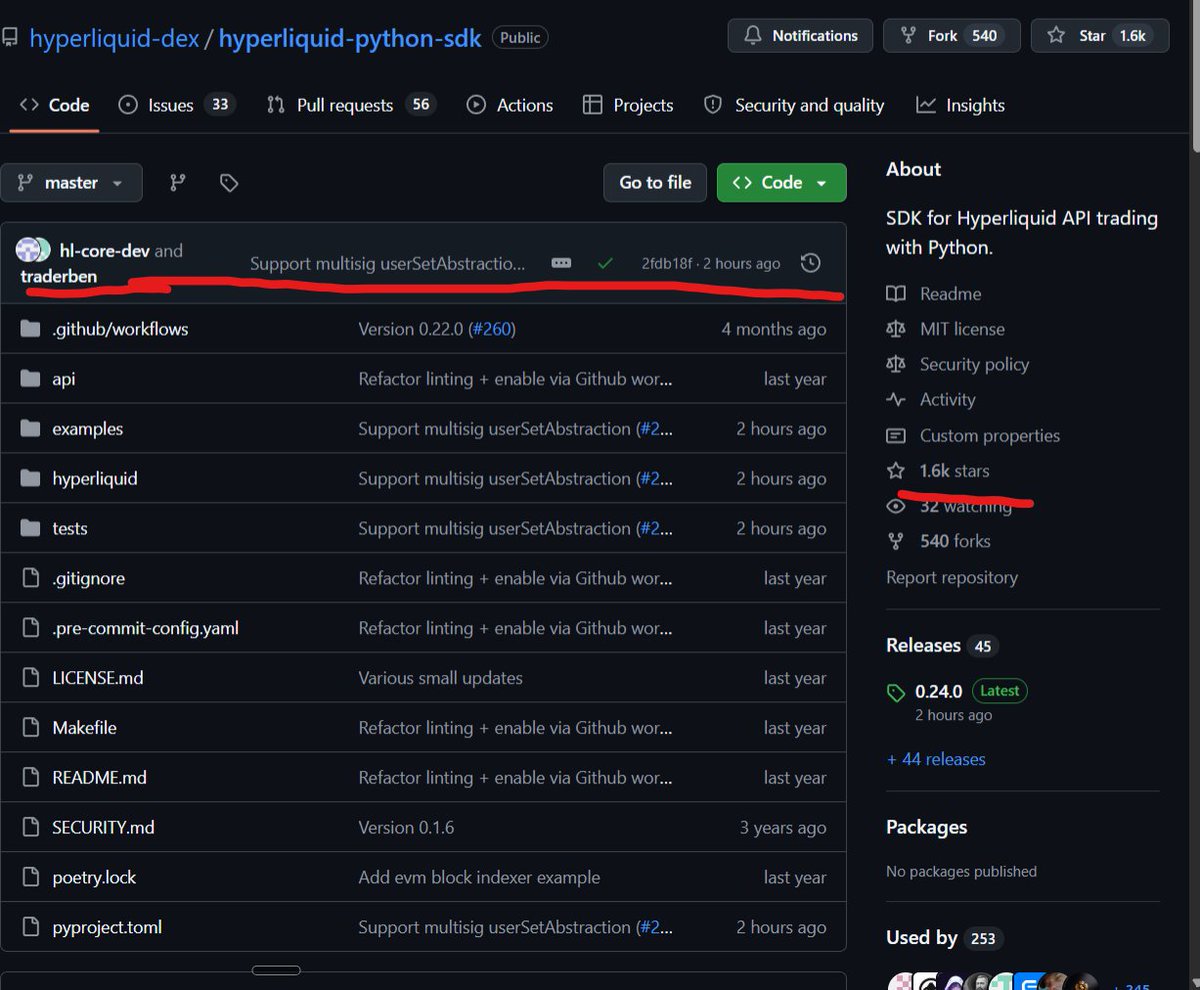
Task: Open the api folder
Action: coord(64,379)
